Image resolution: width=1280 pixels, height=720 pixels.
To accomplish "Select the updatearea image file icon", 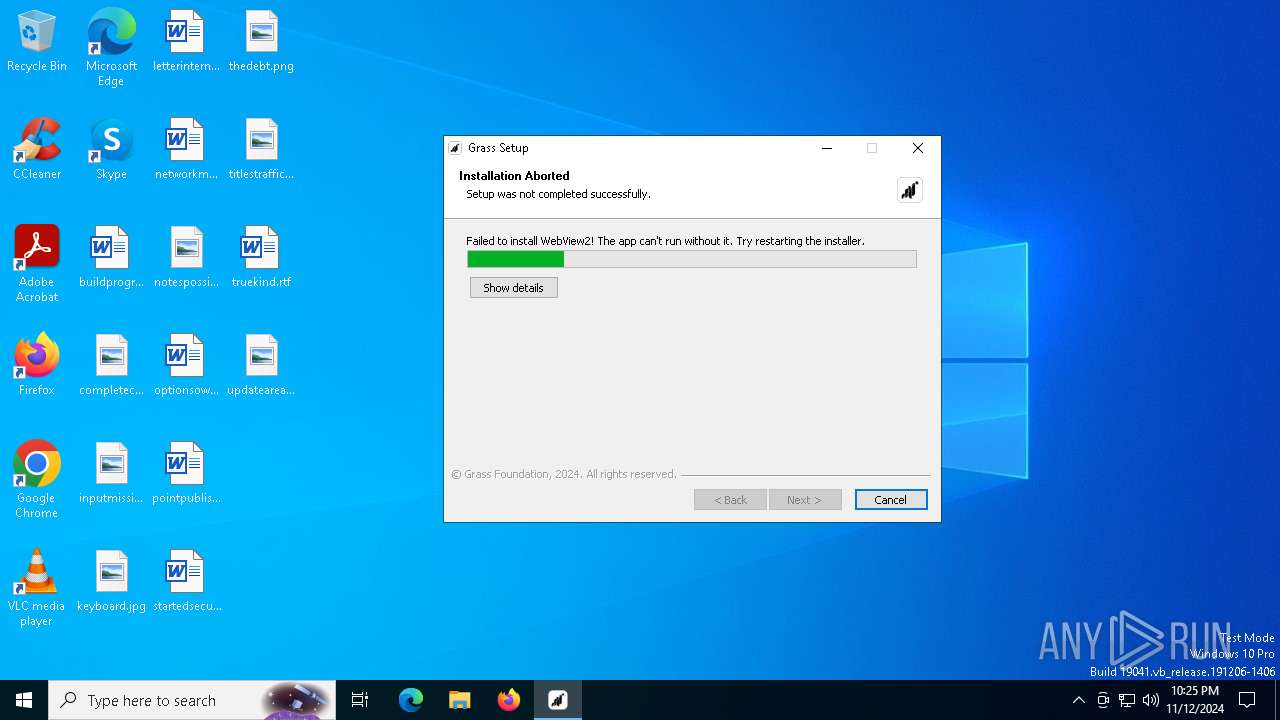I will [x=261, y=366].
